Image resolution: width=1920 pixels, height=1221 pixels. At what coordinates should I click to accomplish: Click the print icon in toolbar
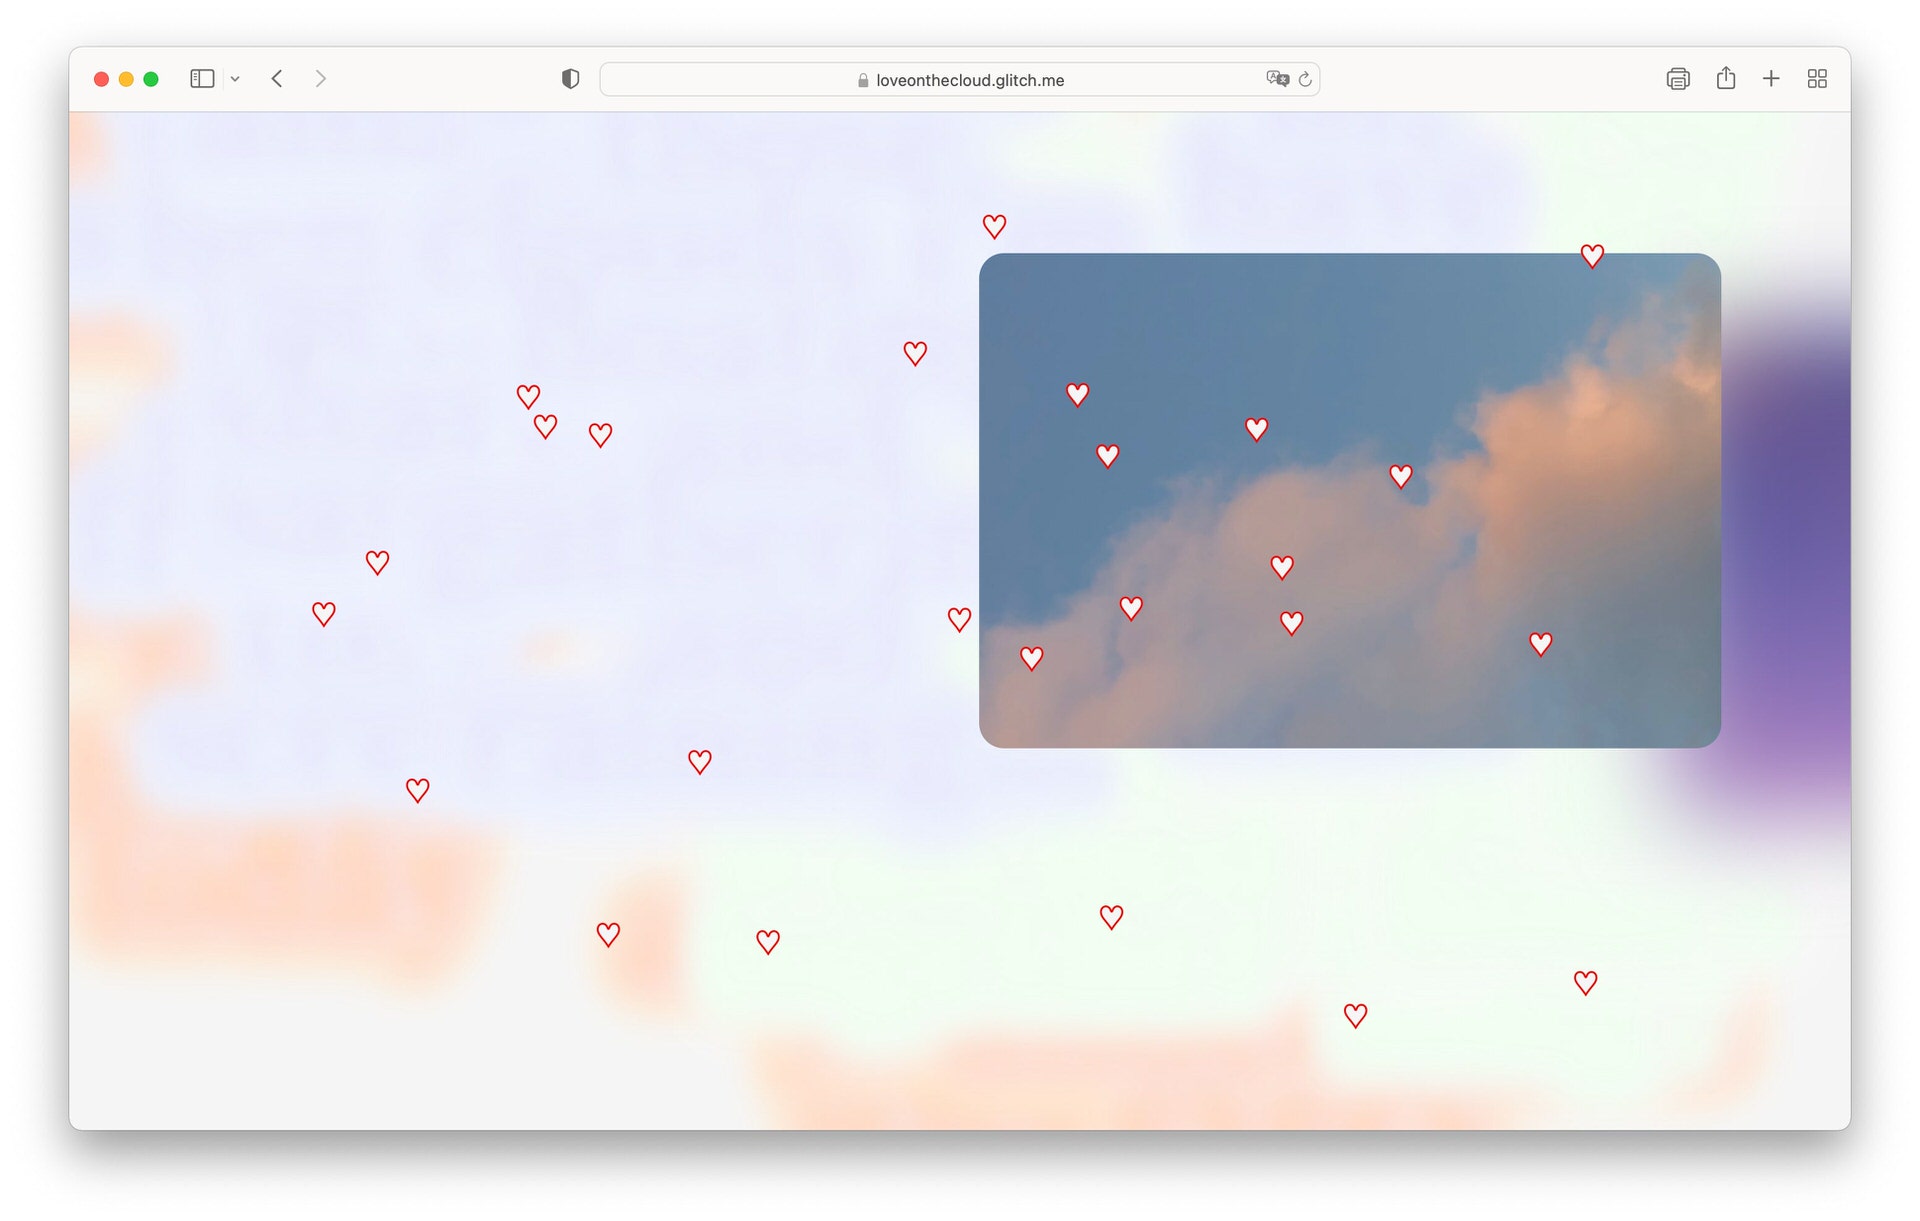(1678, 79)
